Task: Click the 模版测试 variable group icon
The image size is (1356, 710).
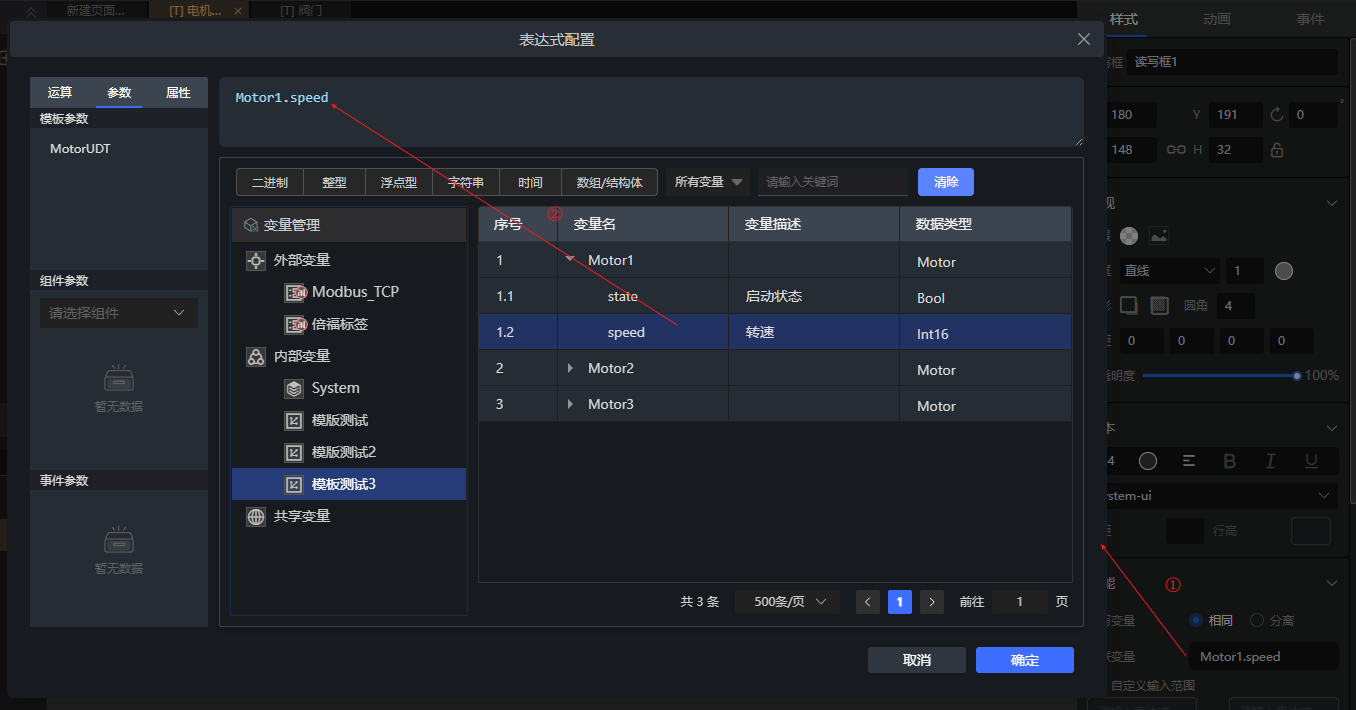Action: 294,420
